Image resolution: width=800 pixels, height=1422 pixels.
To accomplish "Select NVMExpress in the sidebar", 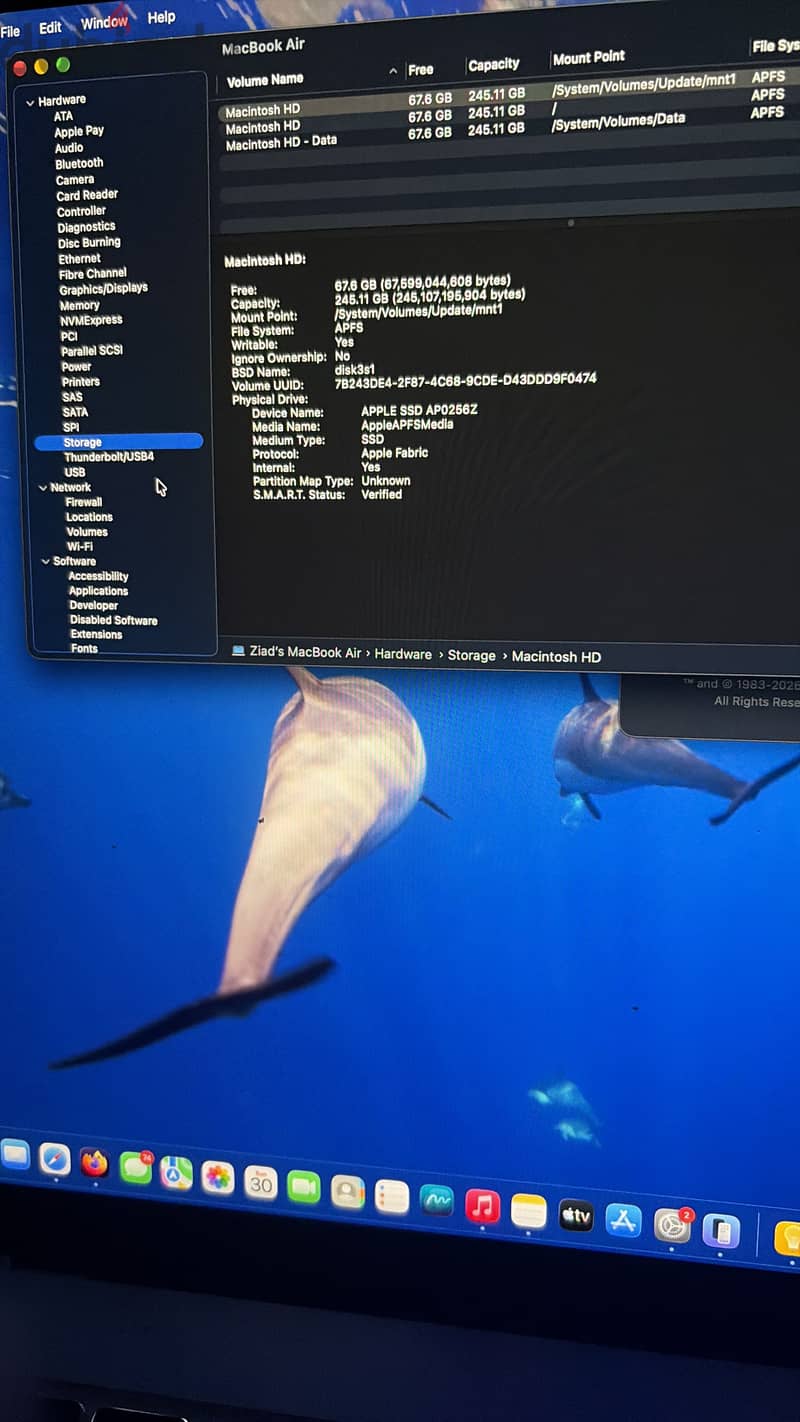I will pos(91,320).
